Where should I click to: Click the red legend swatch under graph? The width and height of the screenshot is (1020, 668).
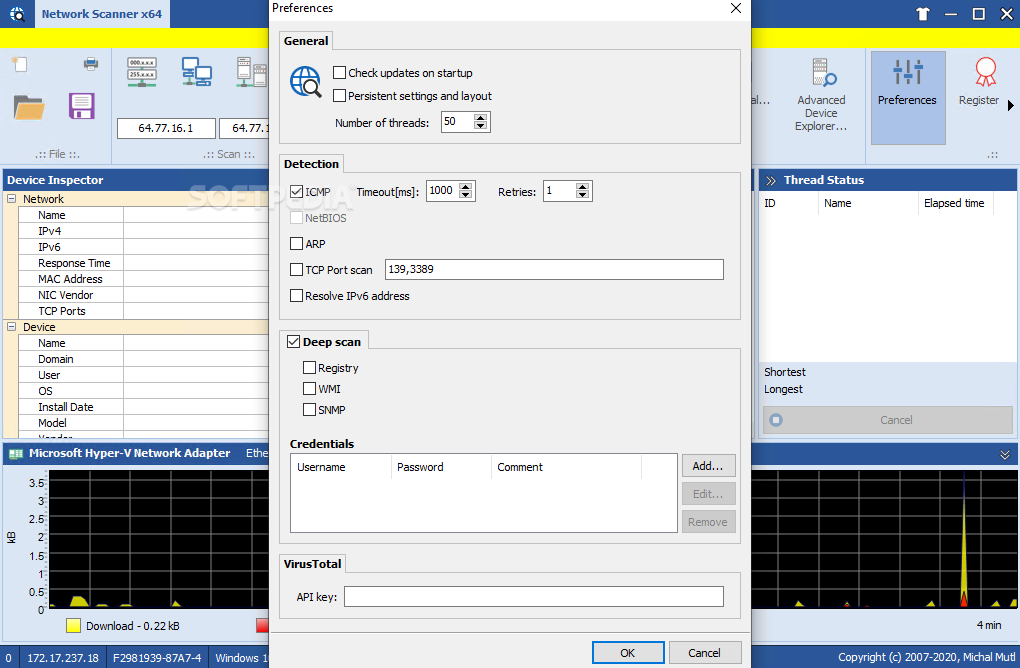point(262,626)
